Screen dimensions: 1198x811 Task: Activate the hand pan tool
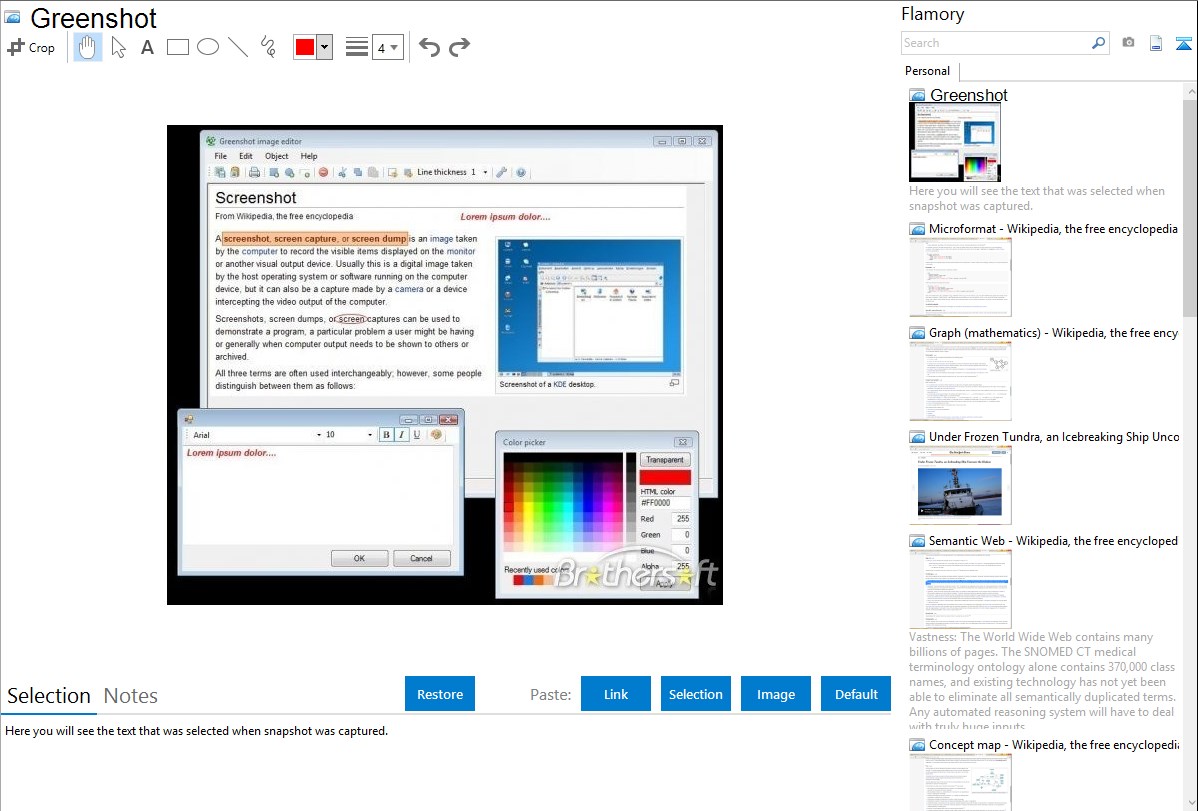pos(88,47)
